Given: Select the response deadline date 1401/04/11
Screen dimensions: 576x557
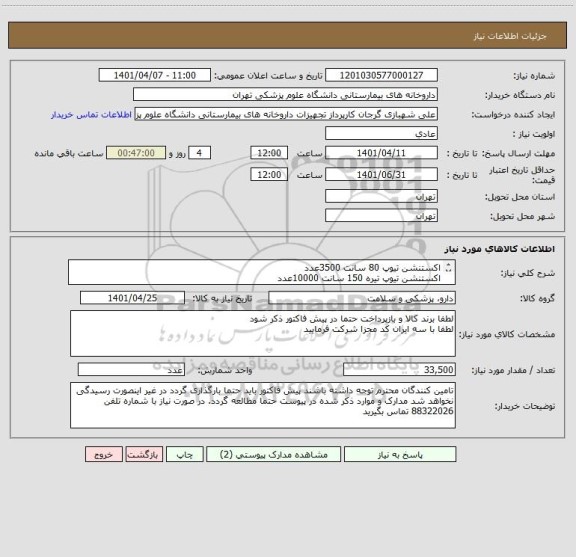Looking at the screenshot, I should [x=381, y=153].
